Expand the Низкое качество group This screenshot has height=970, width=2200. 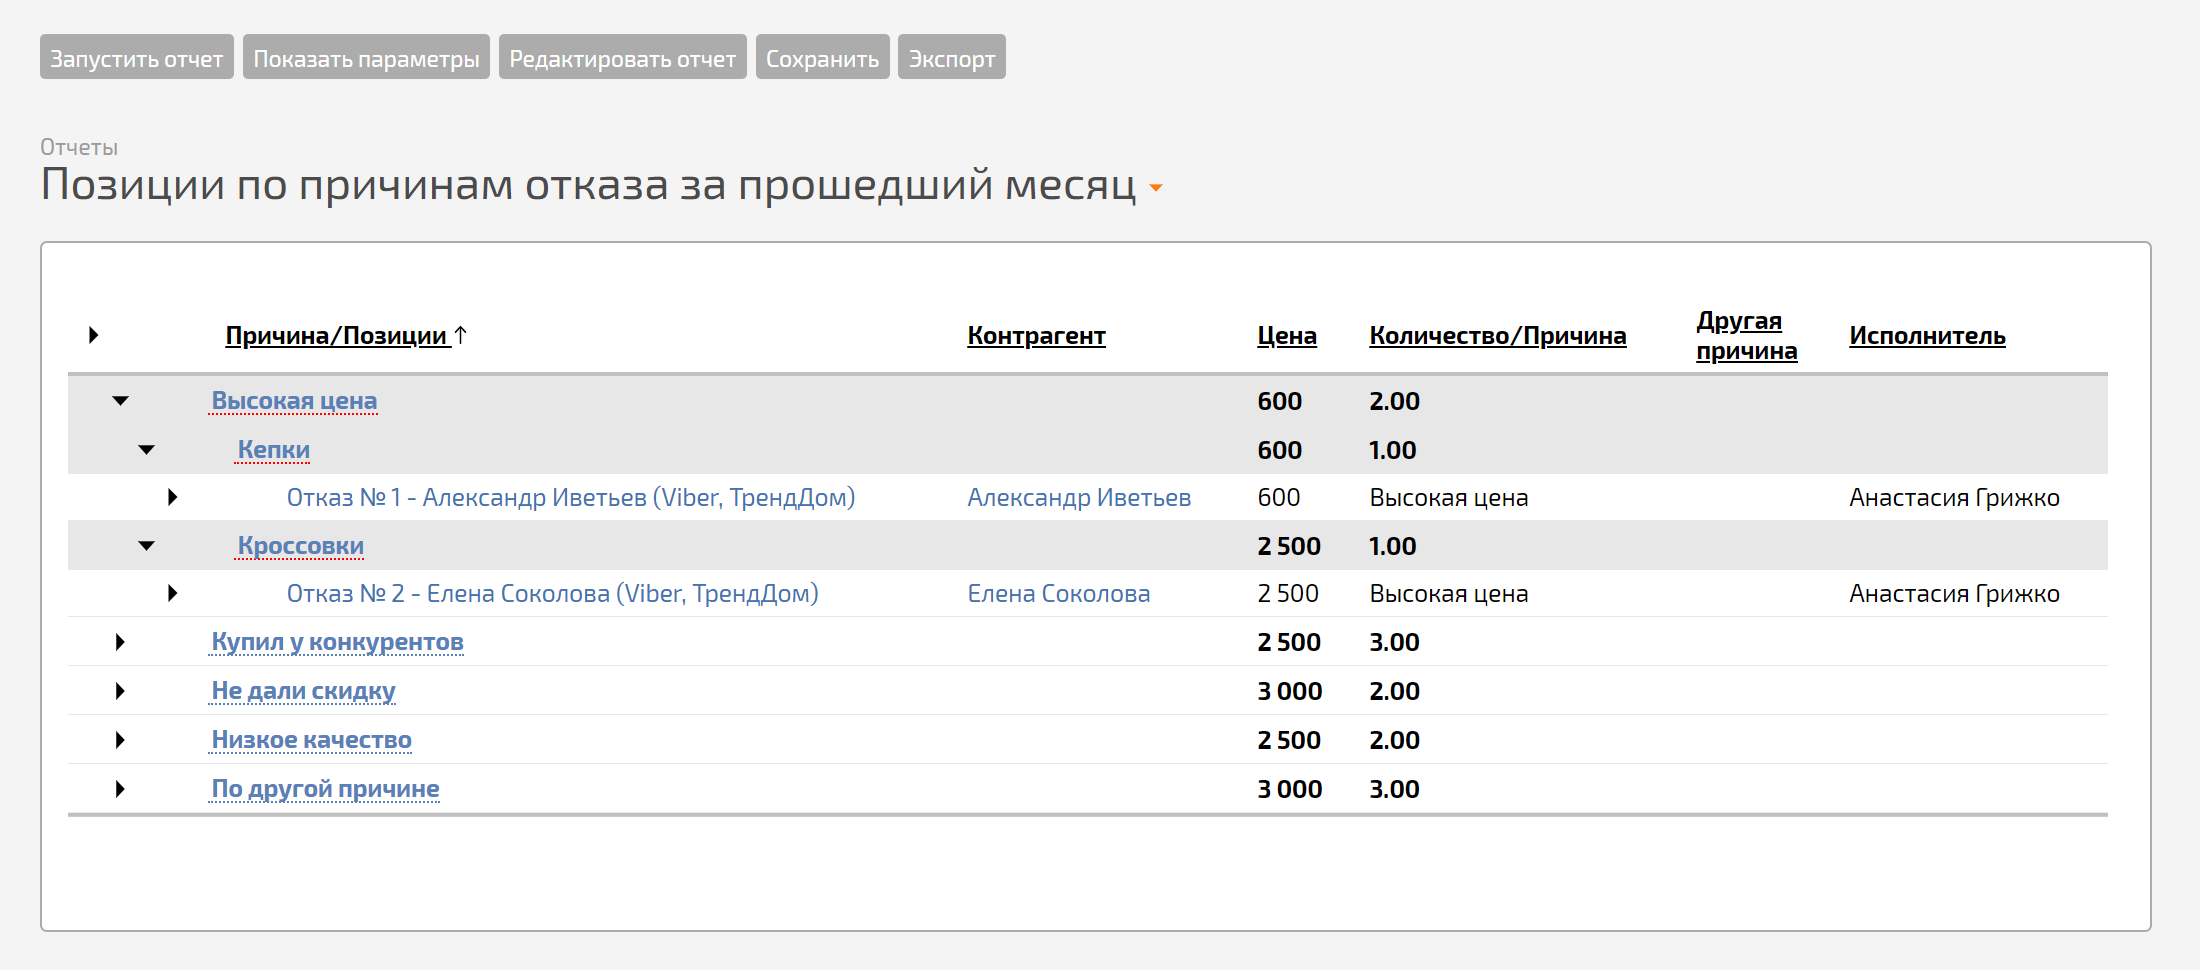[120, 740]
